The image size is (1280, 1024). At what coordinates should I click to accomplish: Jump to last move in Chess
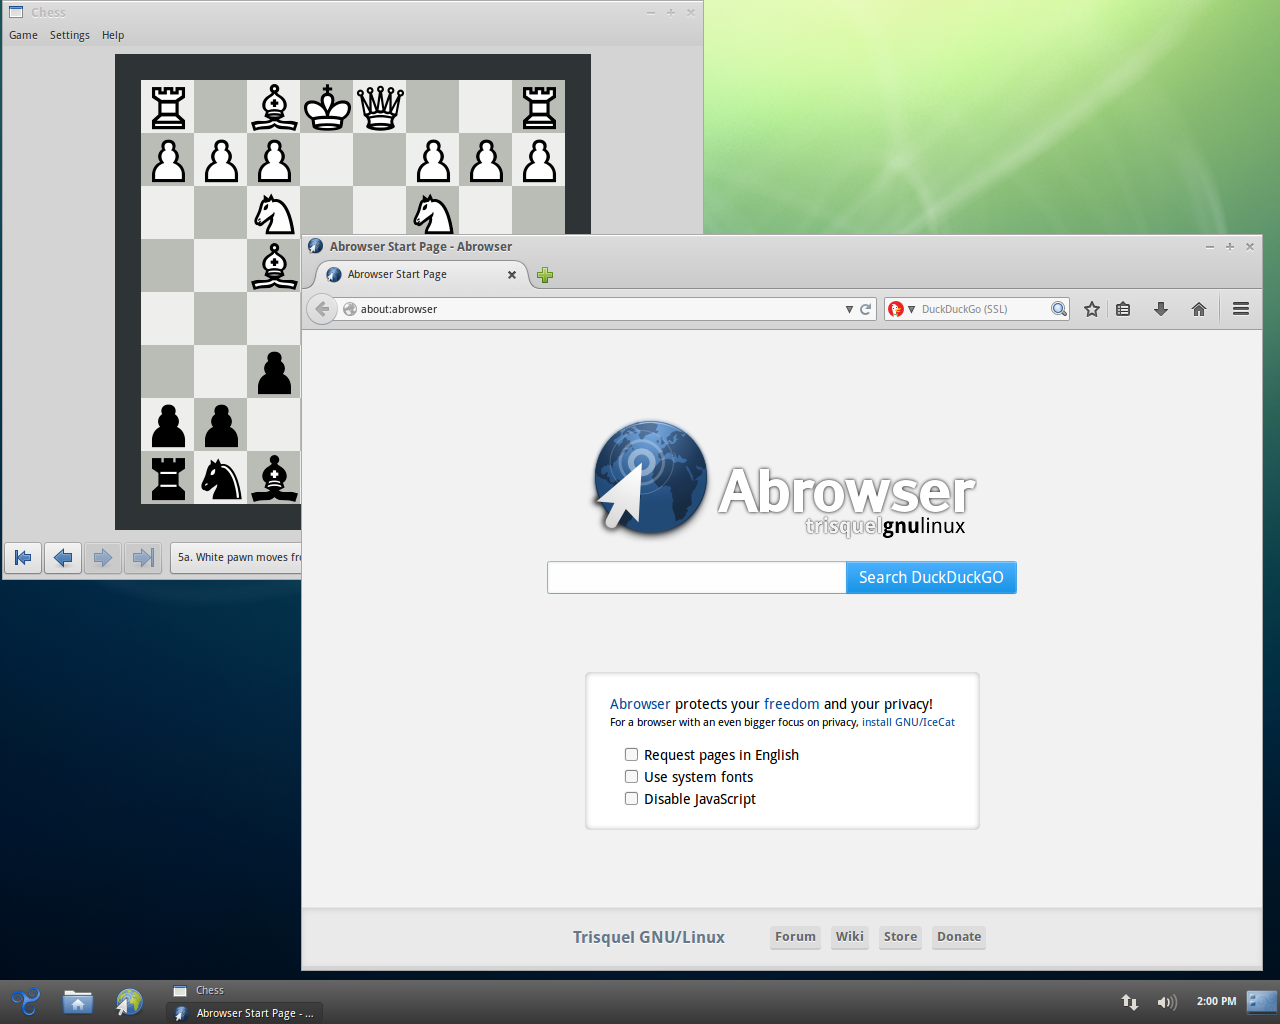143,558
